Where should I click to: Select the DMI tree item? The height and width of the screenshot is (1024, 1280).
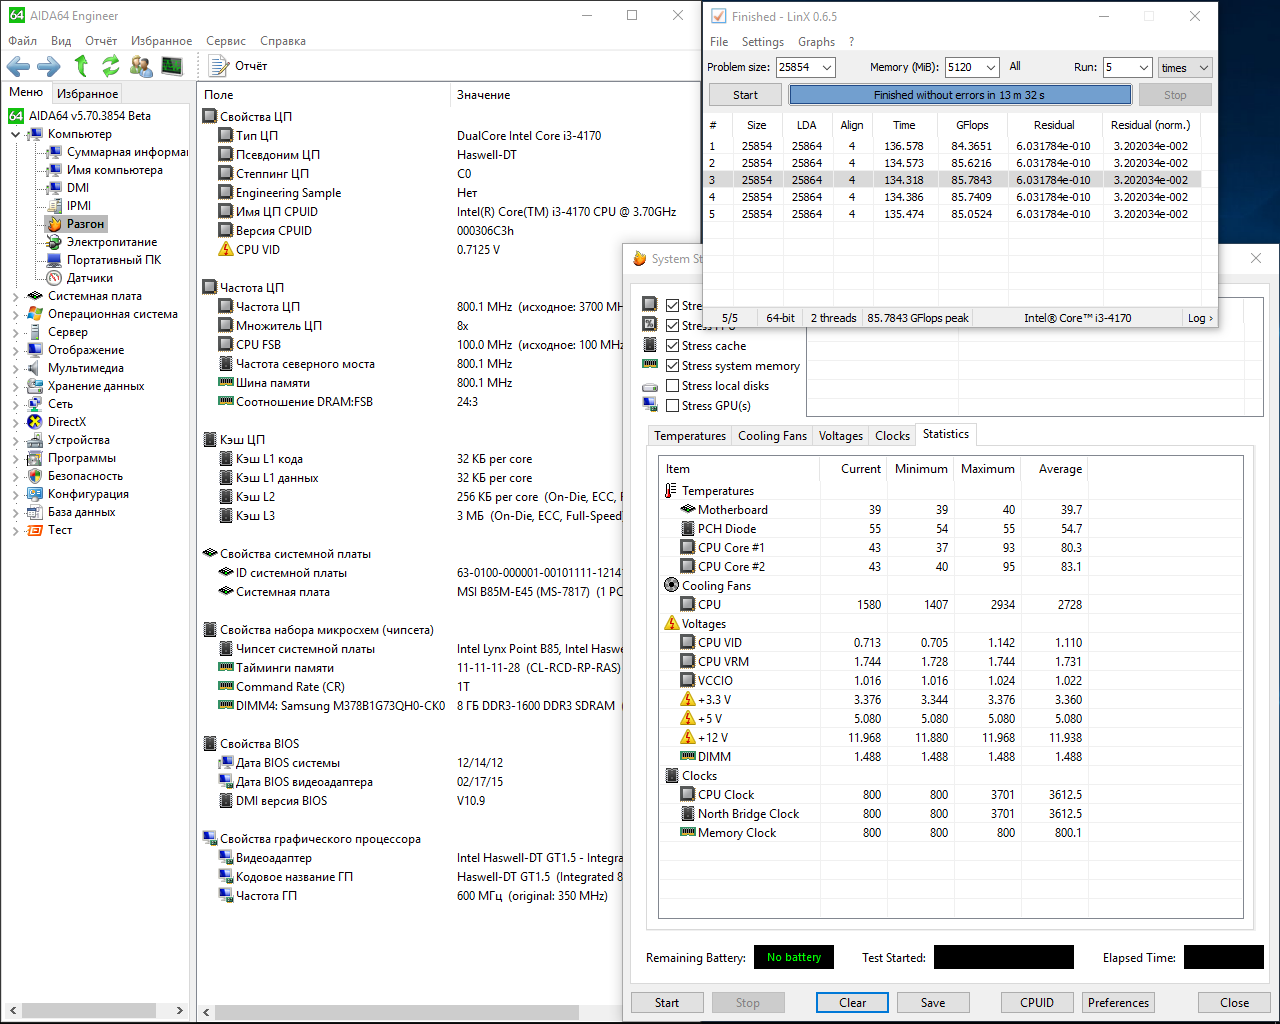click(68, 188)
